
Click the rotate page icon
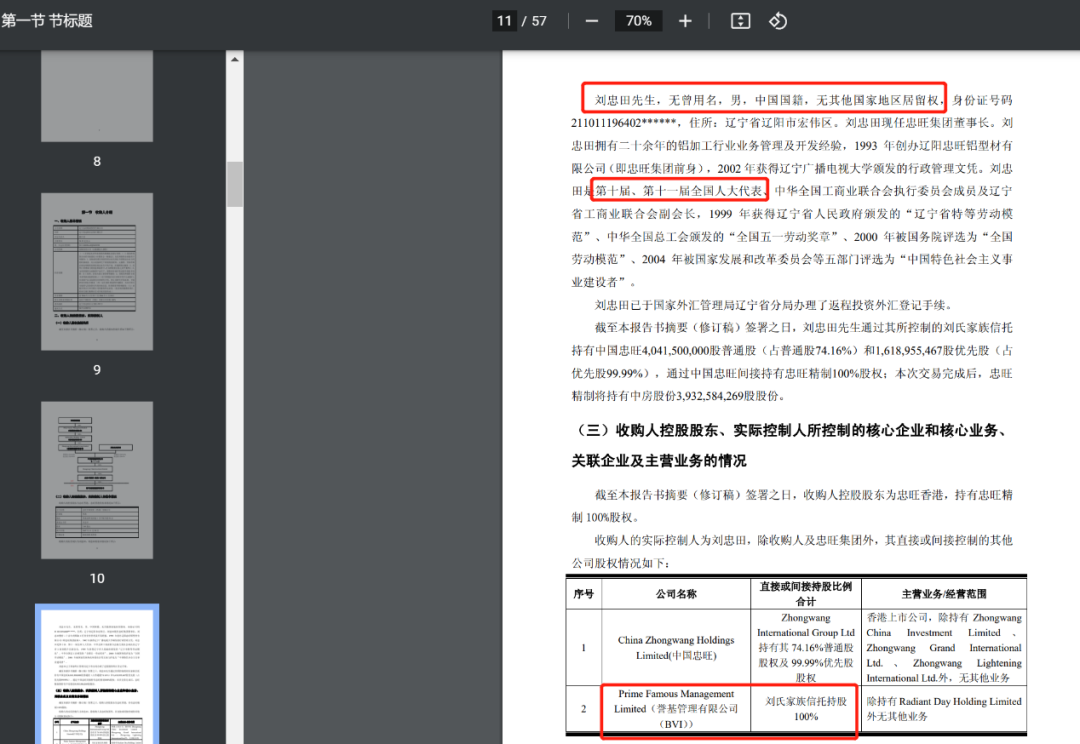[x=778, y=21]
